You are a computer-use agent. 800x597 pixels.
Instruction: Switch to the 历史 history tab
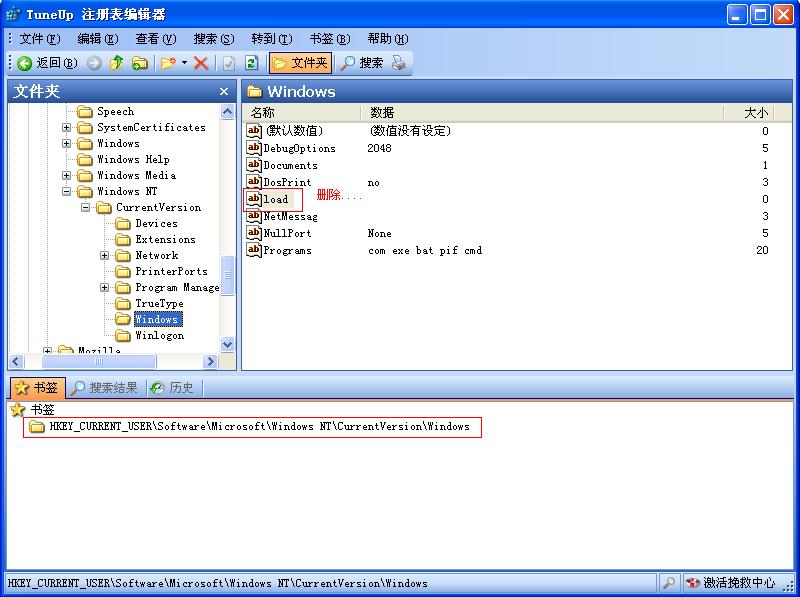click(173, 388)
